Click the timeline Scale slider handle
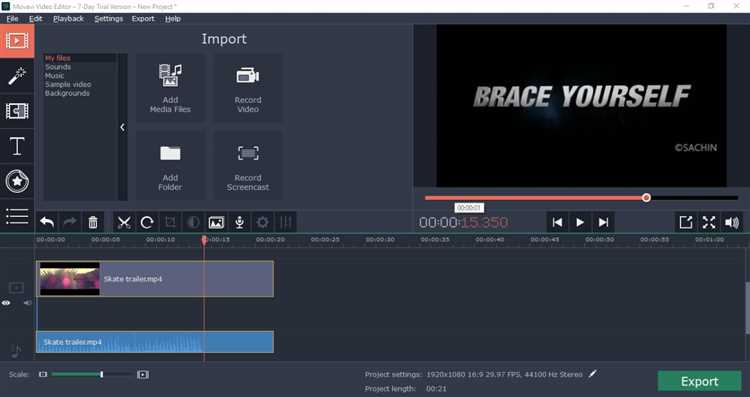750x397 pixels. [x=101, y=375]
